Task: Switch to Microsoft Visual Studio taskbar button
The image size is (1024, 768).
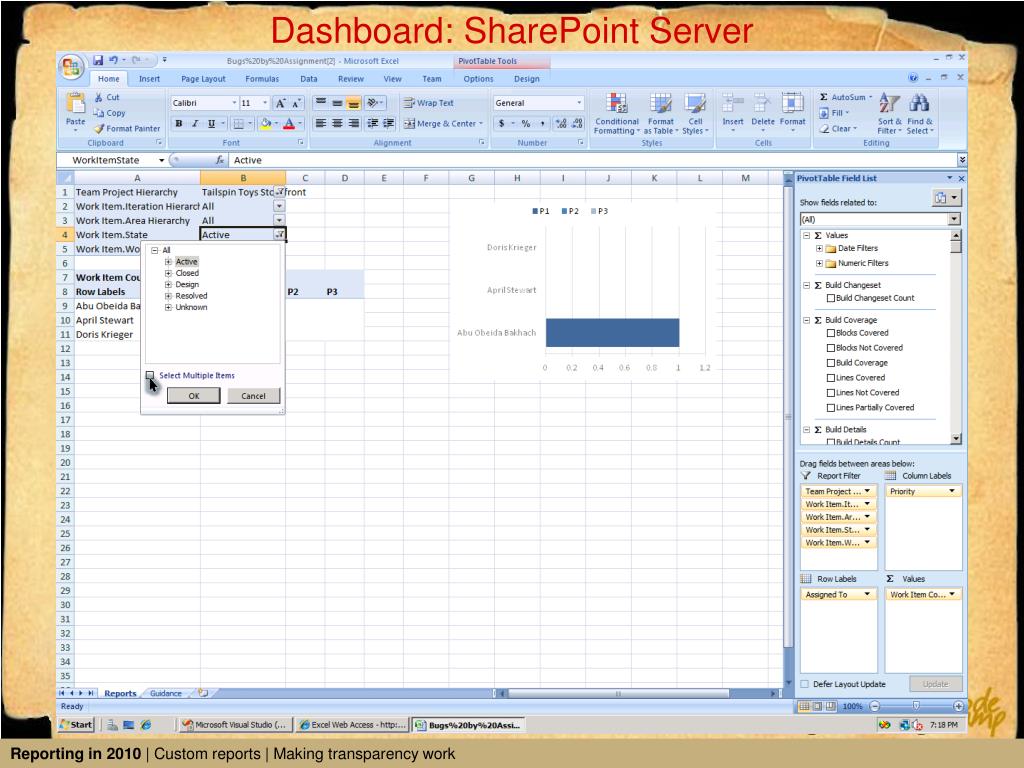Action: [x=235, y=724]
